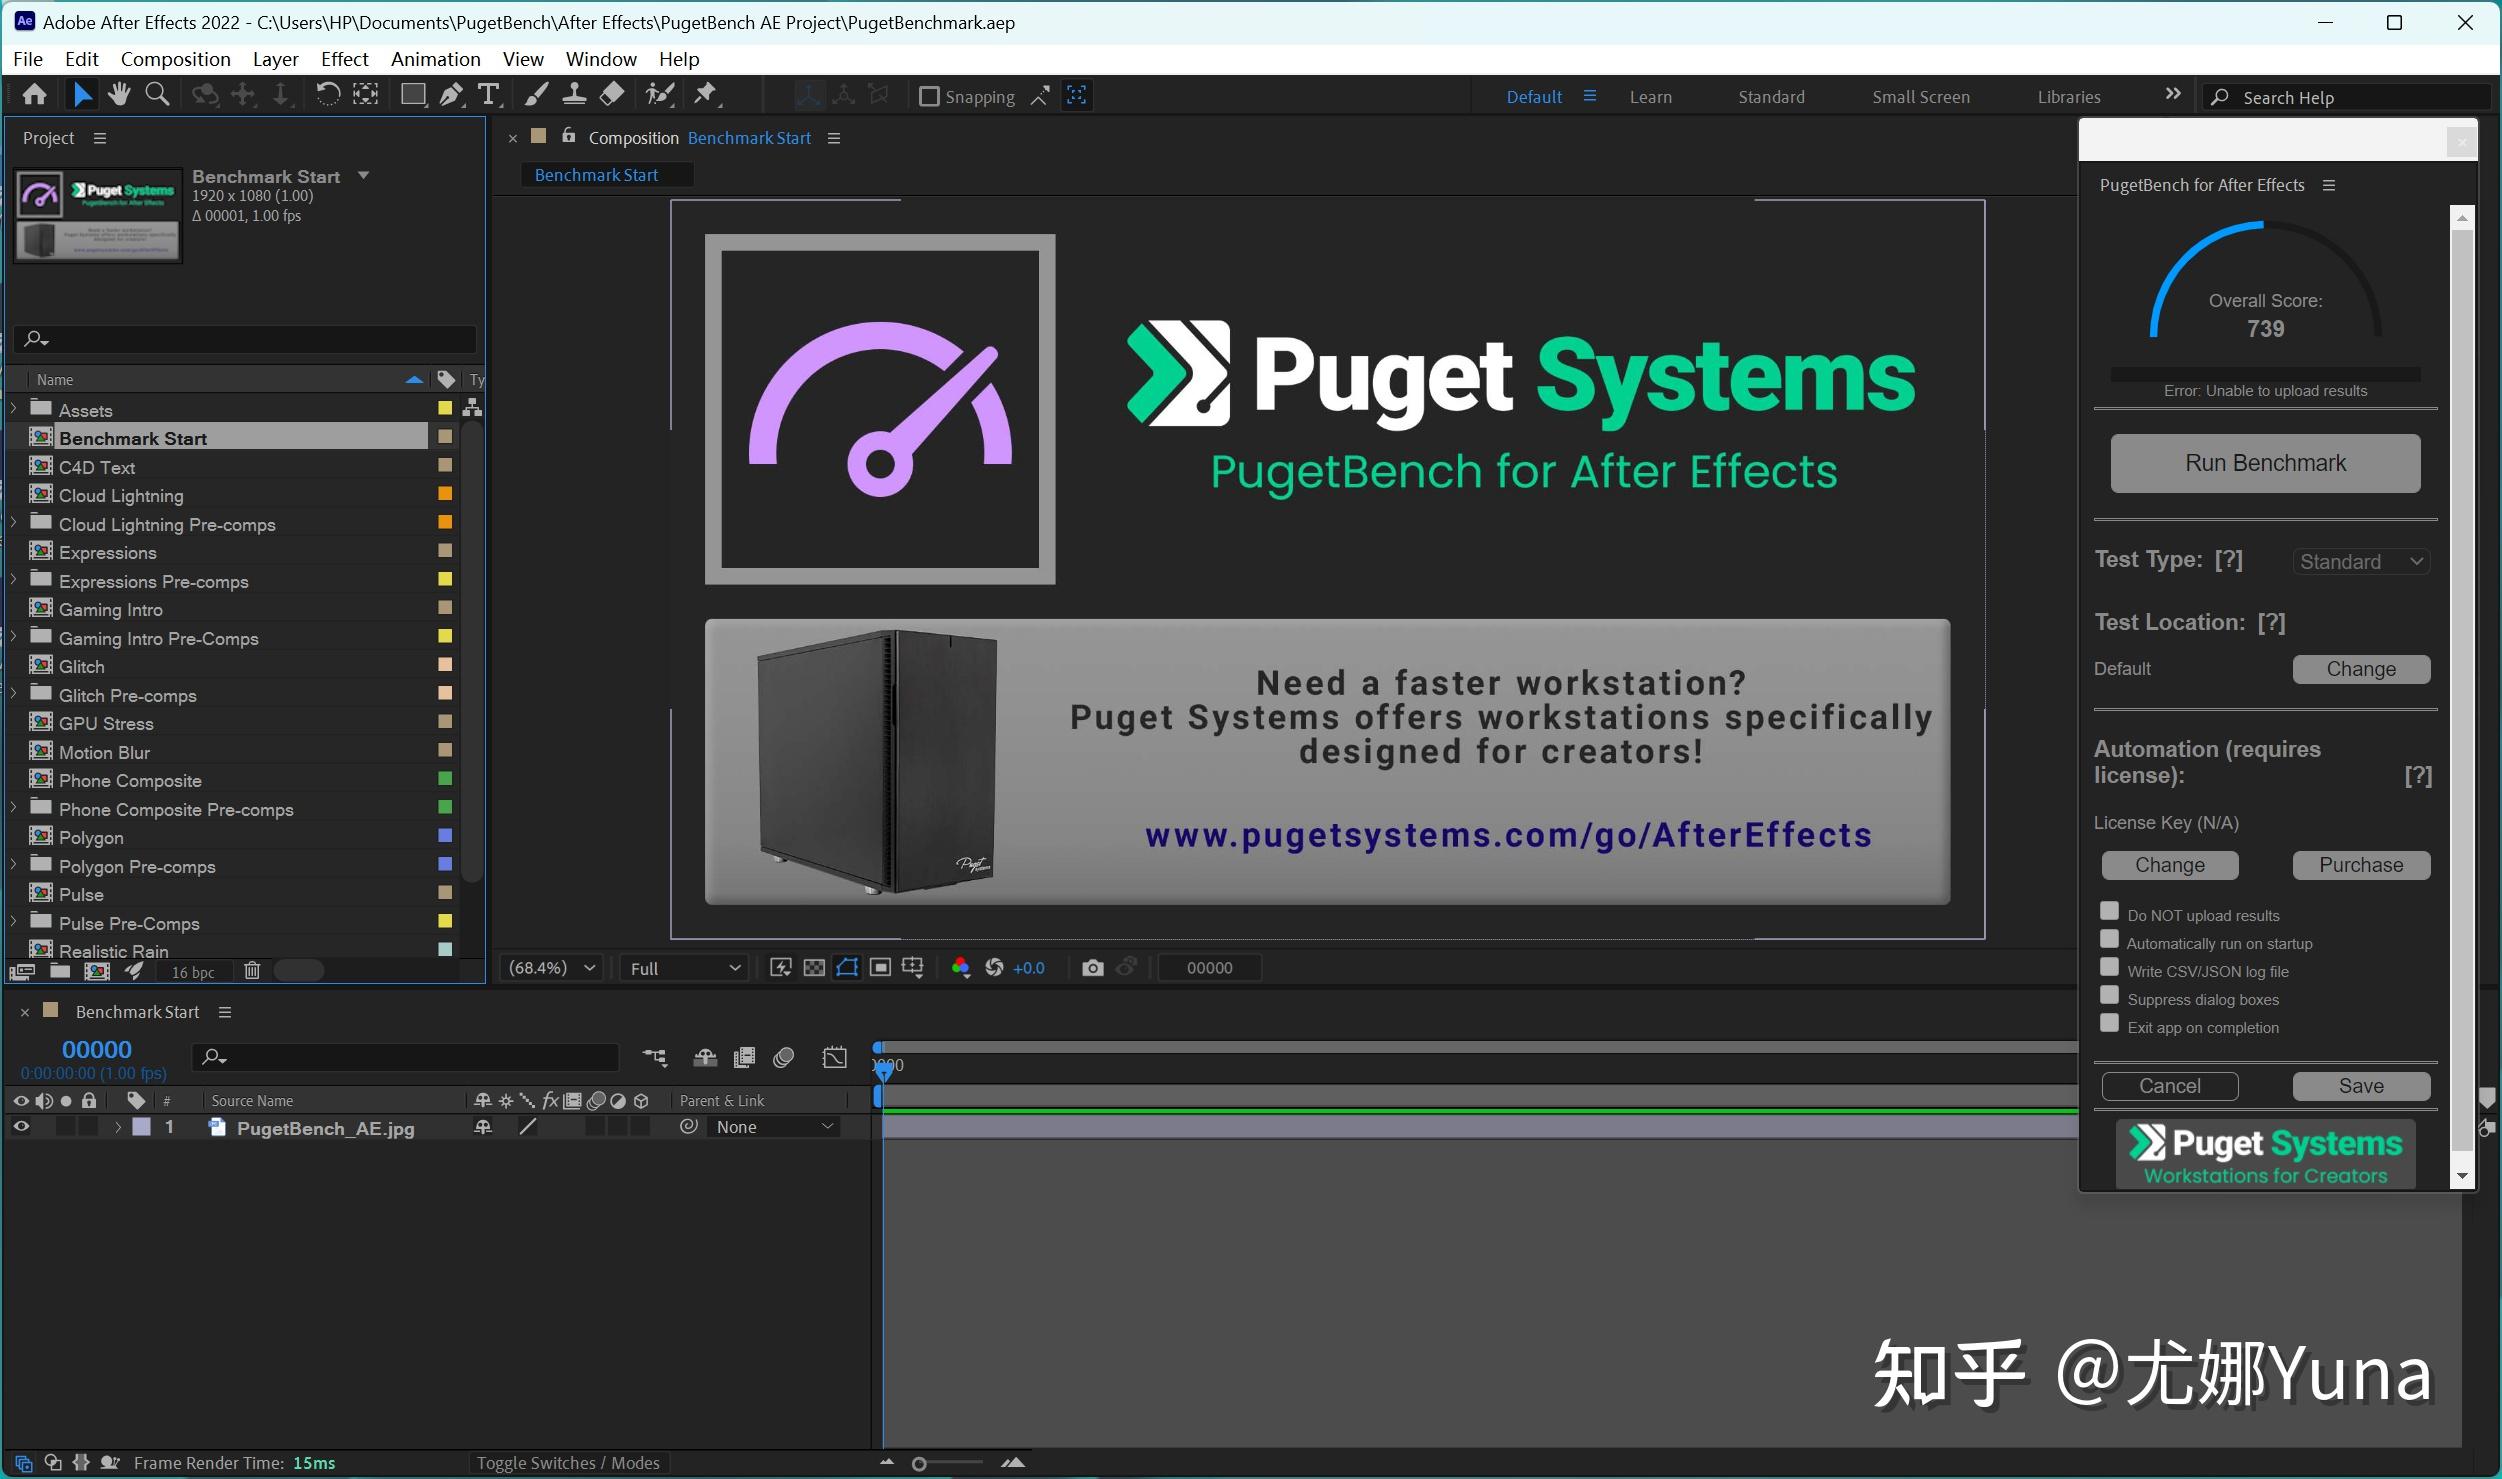Viewport: 2502px width, 1479px height.
Task: Check Exit app on completion
Action: [x=2109, y=1023]
